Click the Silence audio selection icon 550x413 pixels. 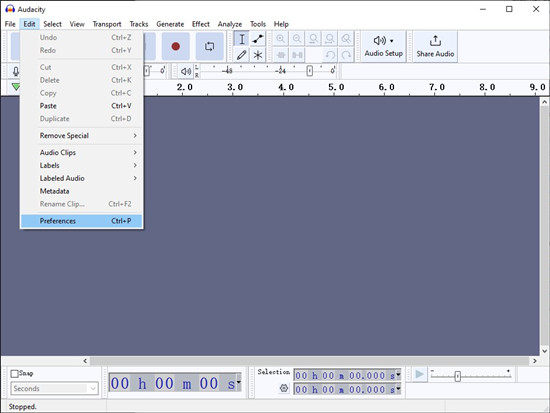[297, 55]
